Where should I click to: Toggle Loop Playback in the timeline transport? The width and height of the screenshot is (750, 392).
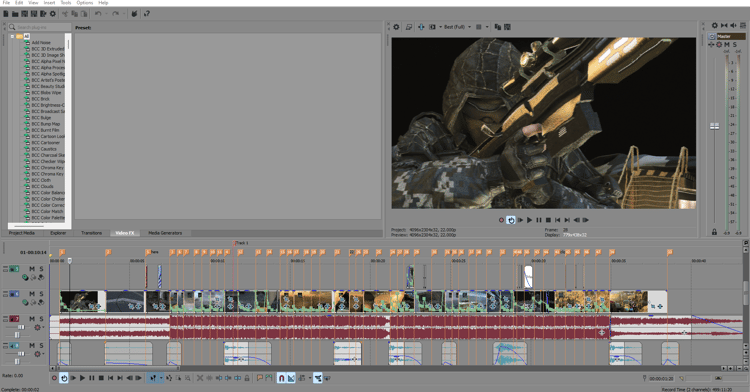[x=64, y=378]
